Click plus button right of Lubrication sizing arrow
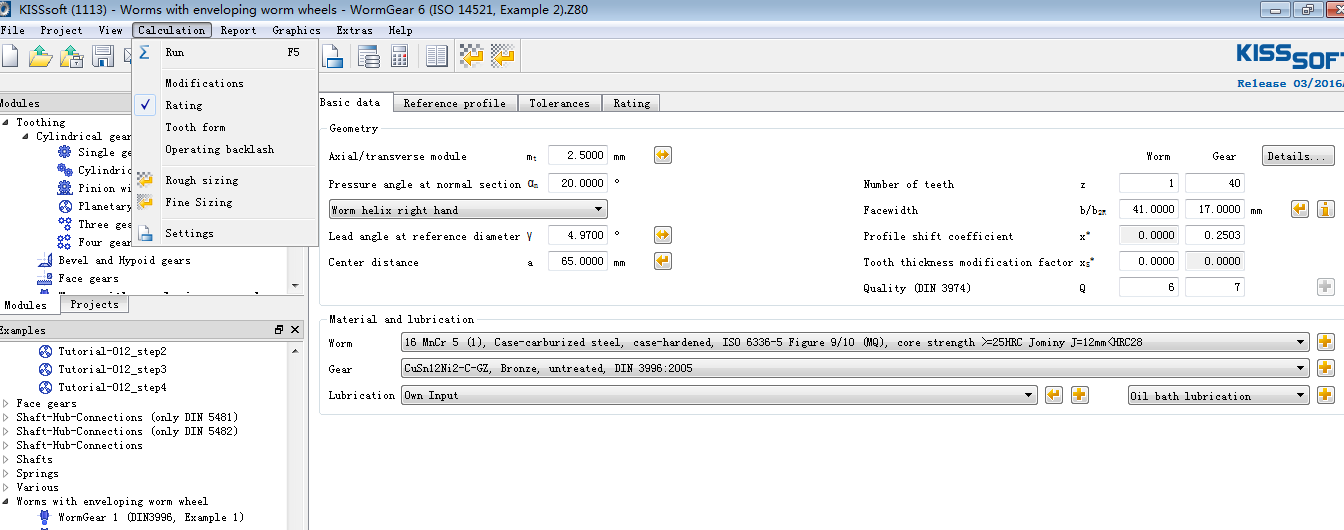The image size is (1344, 530). coord(1080,395)
